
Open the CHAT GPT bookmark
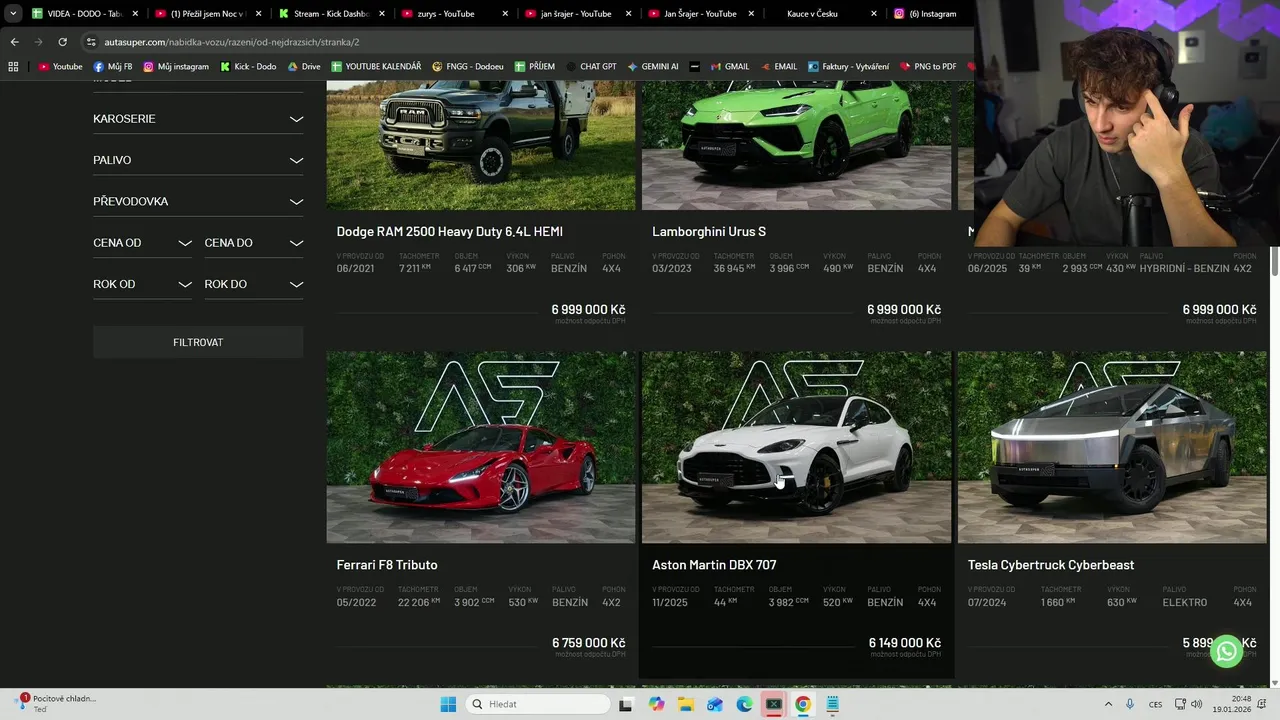(x=591, y=66)
